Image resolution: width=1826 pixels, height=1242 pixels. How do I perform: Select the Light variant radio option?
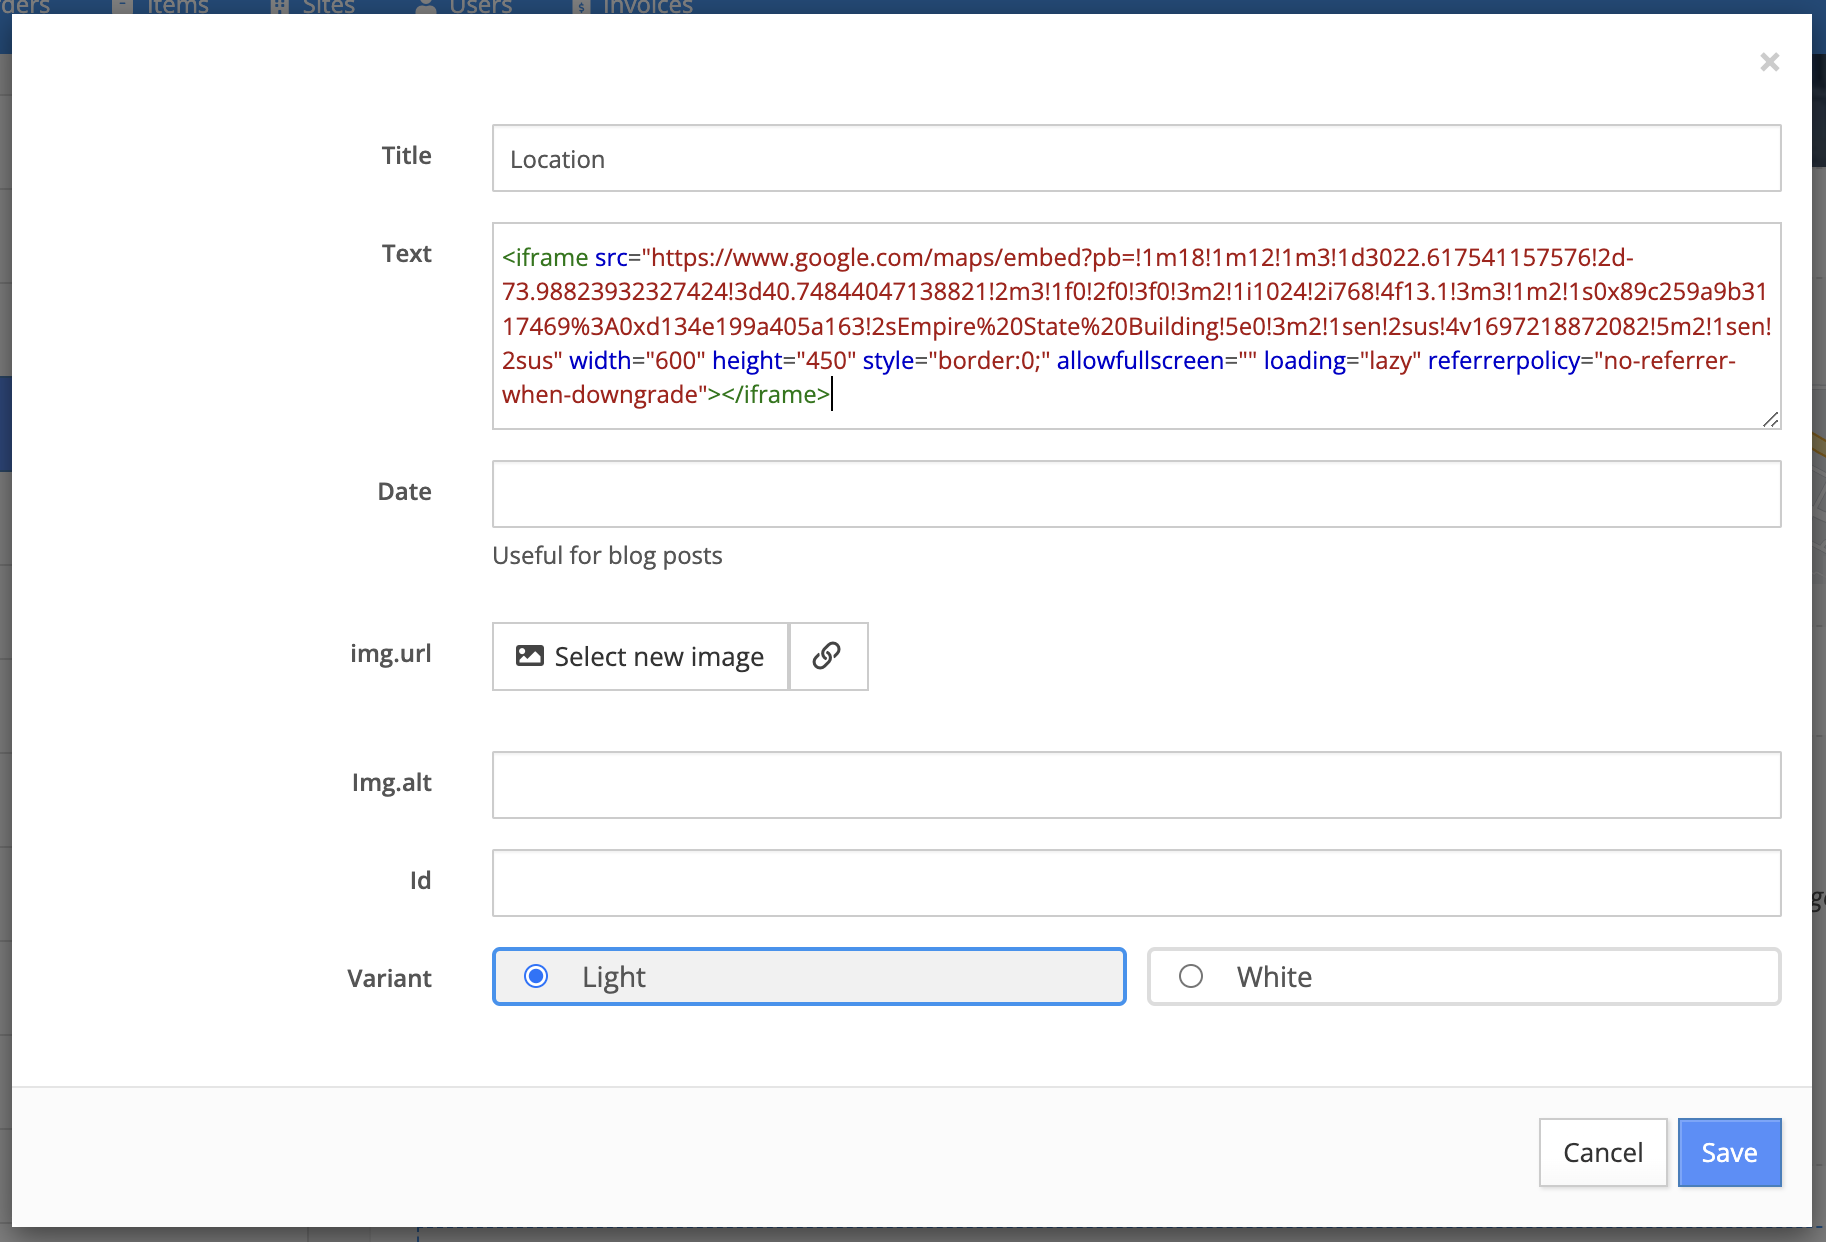coord(809,976)
